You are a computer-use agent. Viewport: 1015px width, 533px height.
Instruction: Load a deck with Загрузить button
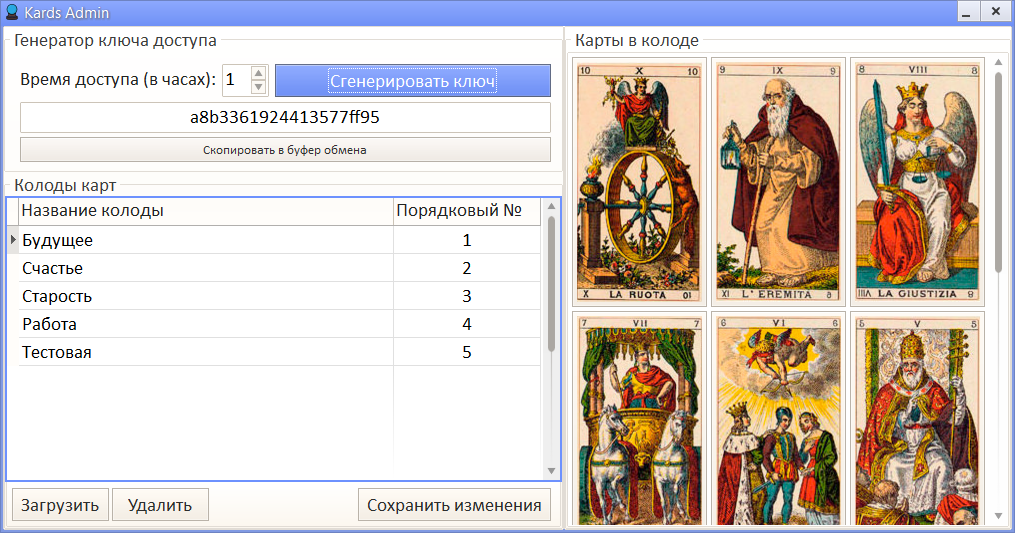pos(60,505)
